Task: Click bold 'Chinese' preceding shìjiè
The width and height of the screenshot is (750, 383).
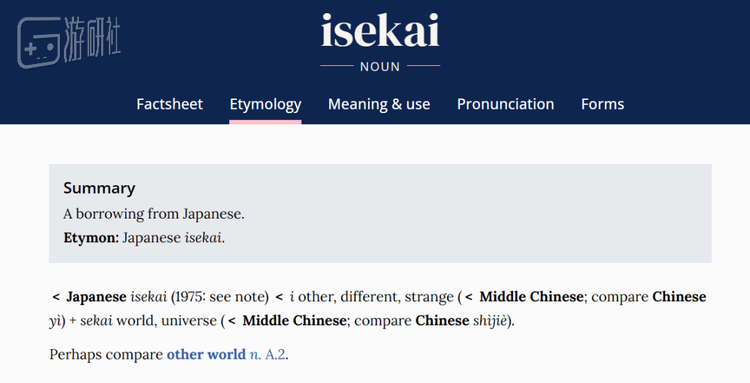Action: pos(442,320)
